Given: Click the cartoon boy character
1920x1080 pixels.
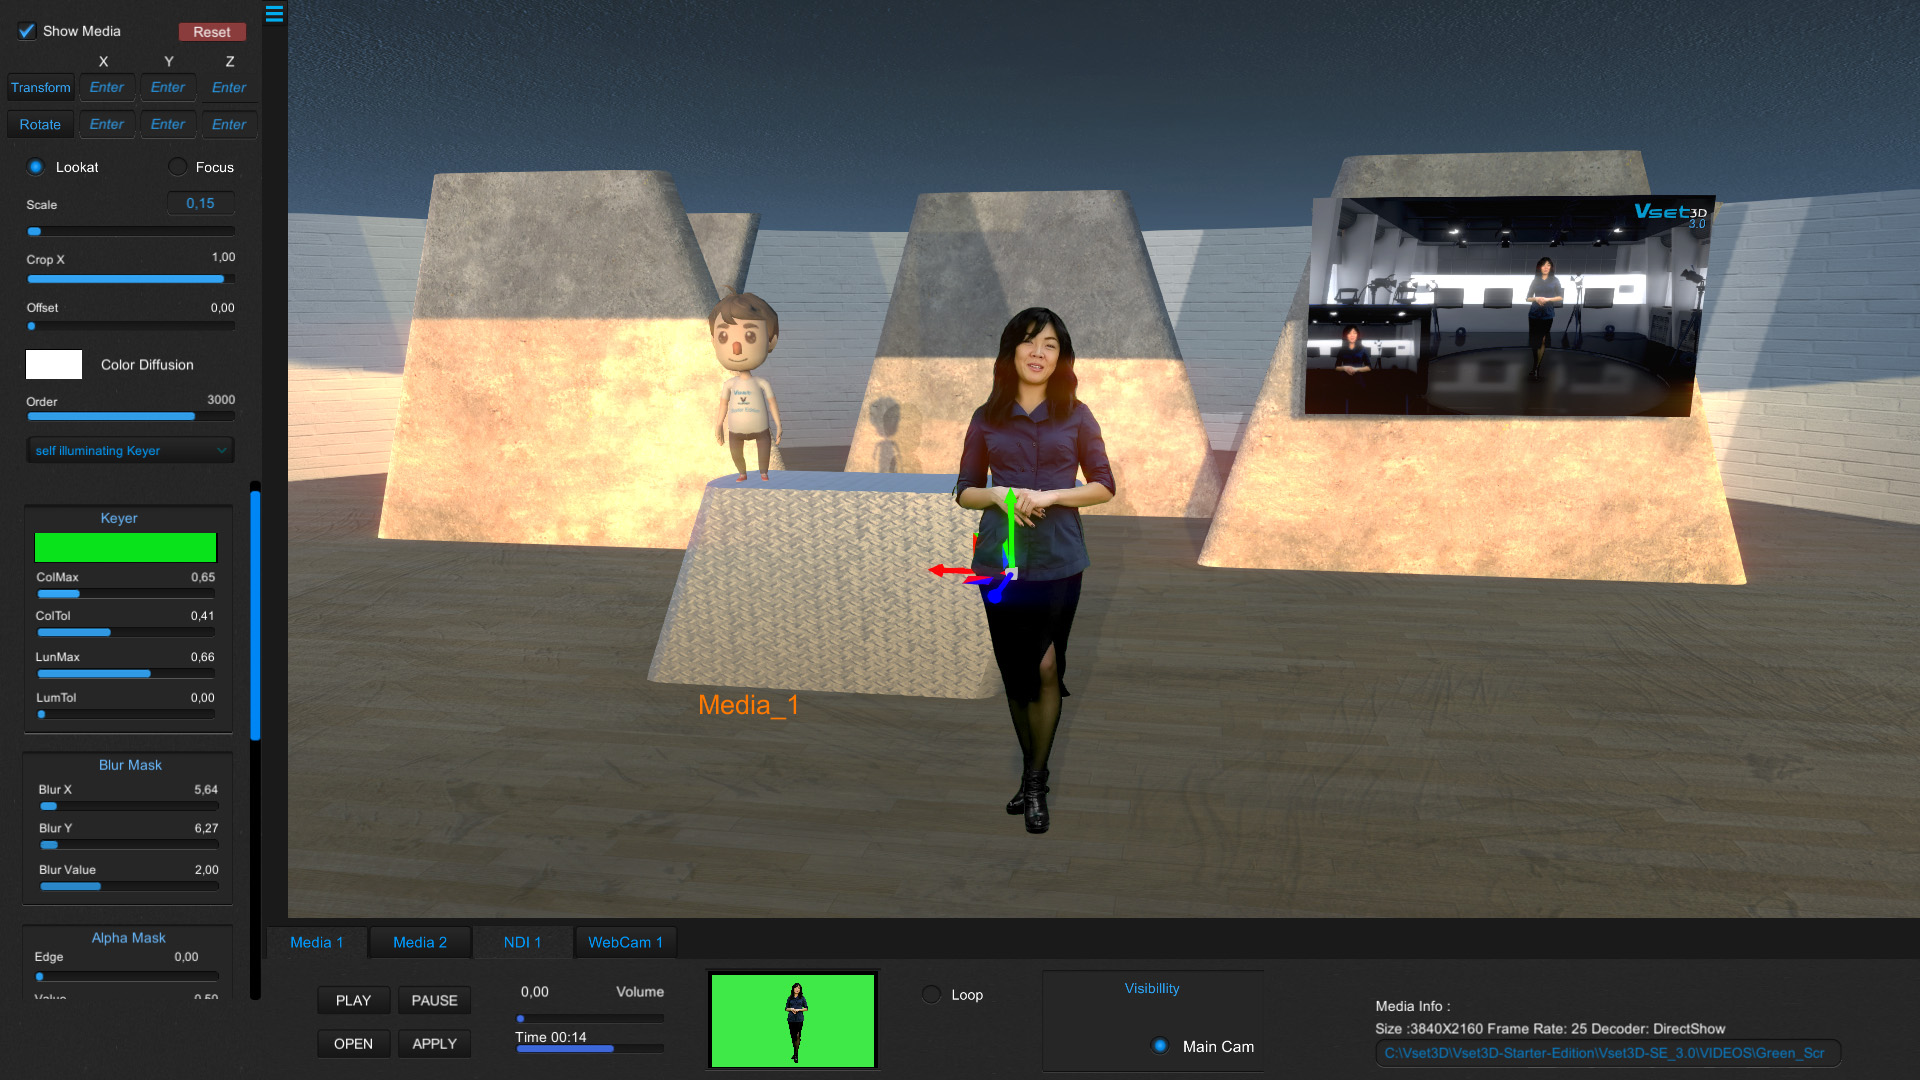Looking at the screenshot, I should point(745,386).
